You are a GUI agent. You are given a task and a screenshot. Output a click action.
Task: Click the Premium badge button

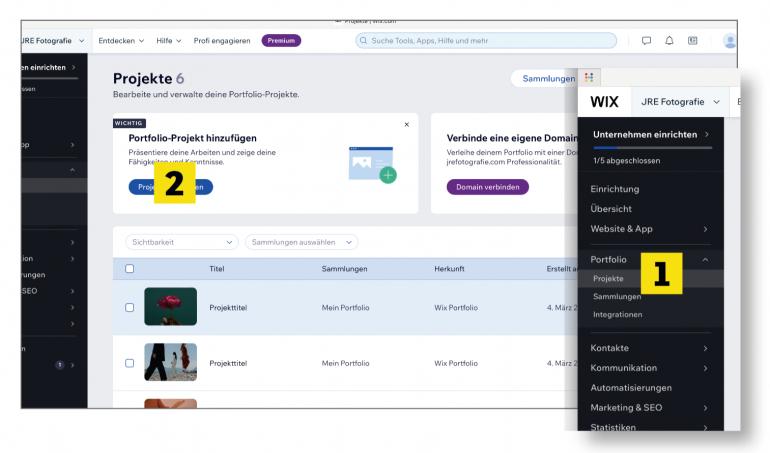click(x=281, y=41)
